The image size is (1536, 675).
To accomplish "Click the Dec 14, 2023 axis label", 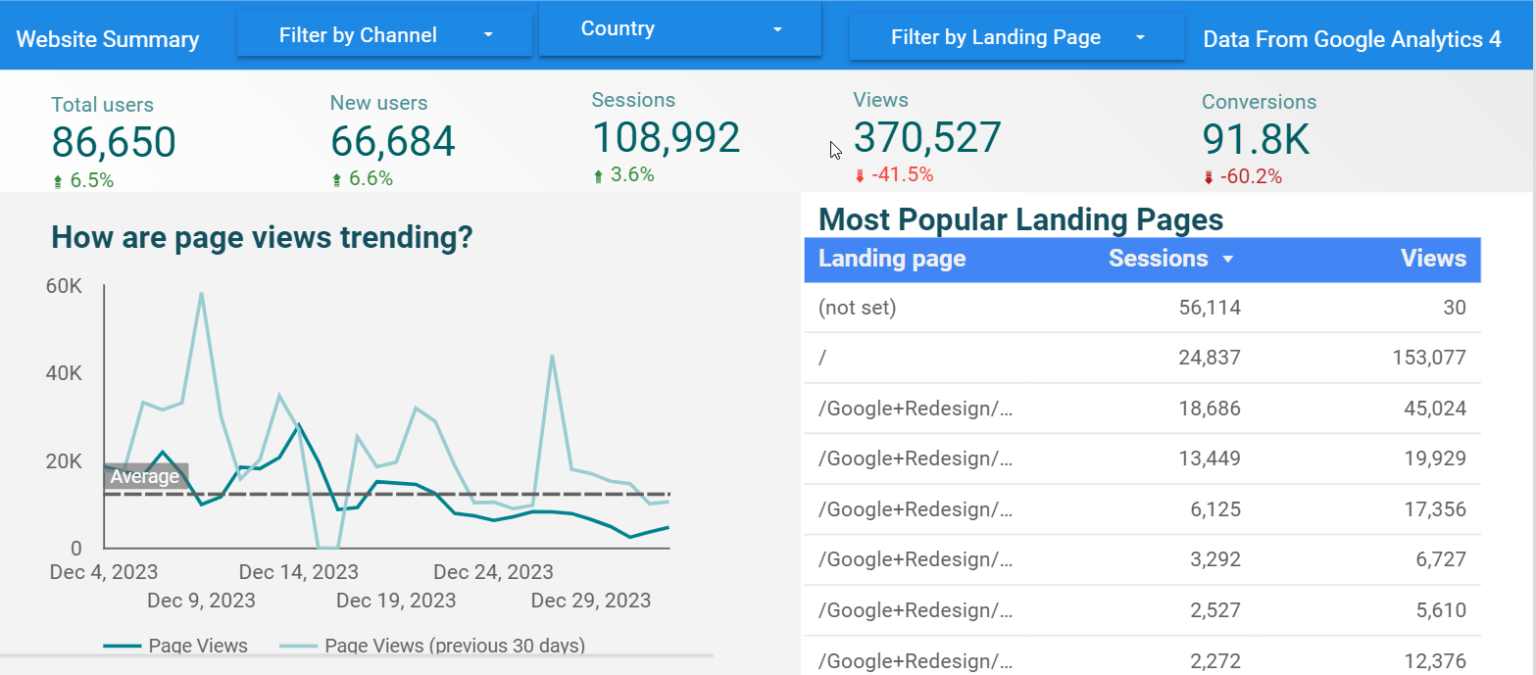I will tap(297, 571).
